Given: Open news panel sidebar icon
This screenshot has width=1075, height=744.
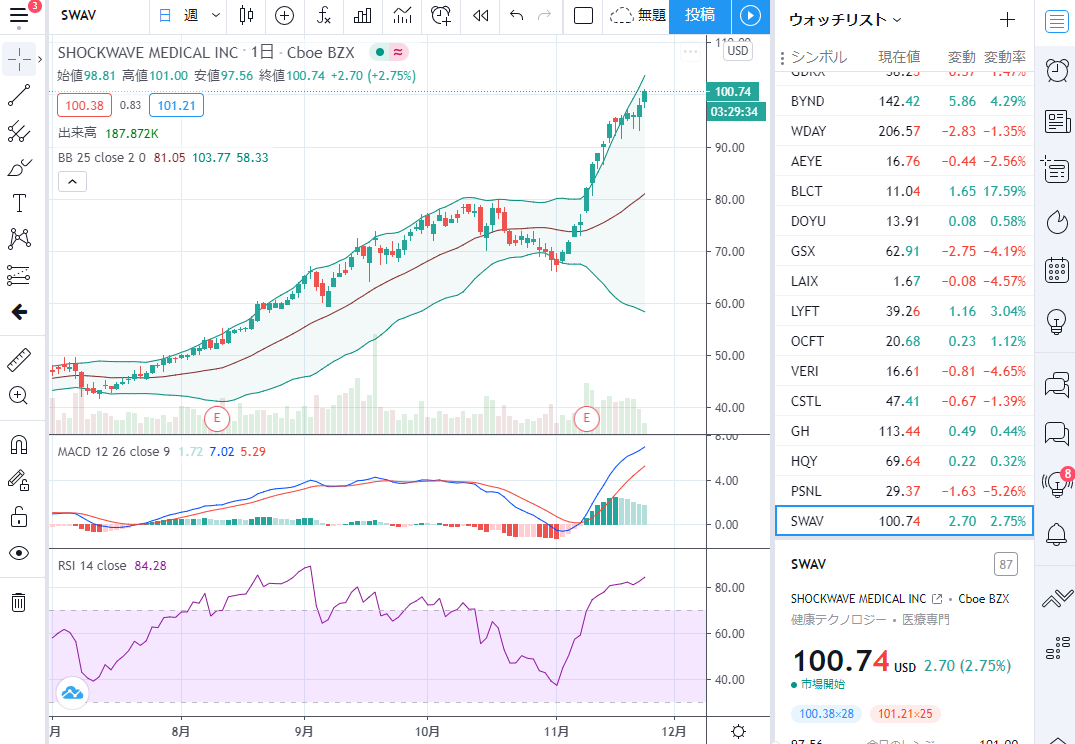Looking at the screenshot, I should coord(1056,121).
